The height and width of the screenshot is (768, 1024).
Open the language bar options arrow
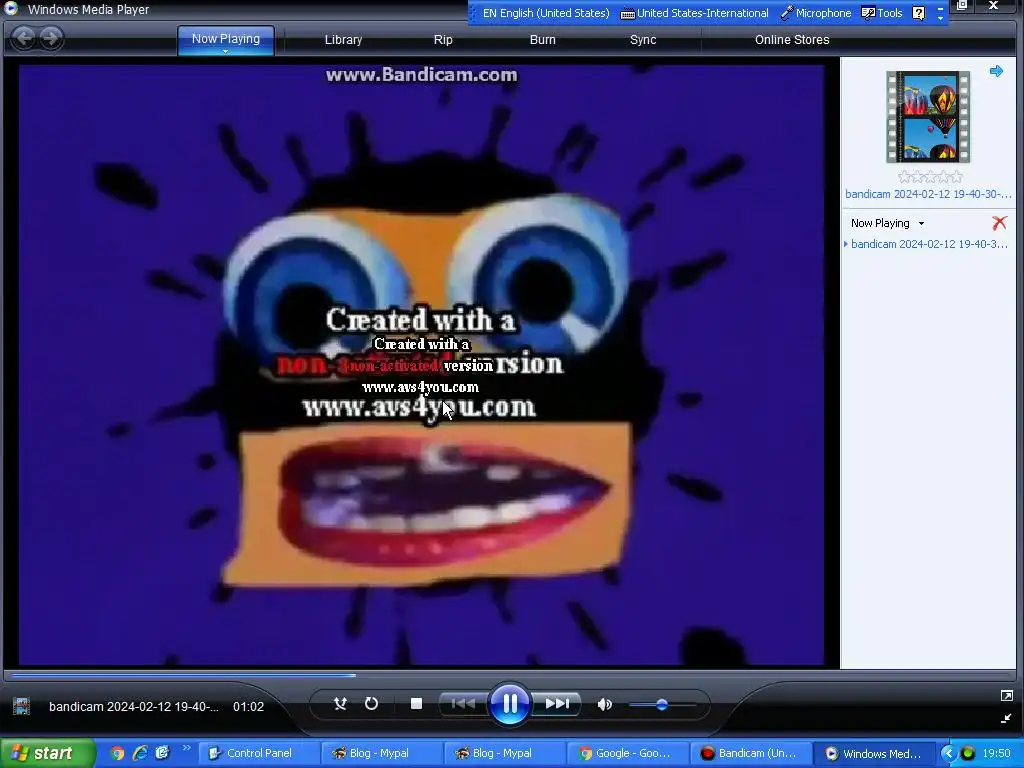point(940,18)
